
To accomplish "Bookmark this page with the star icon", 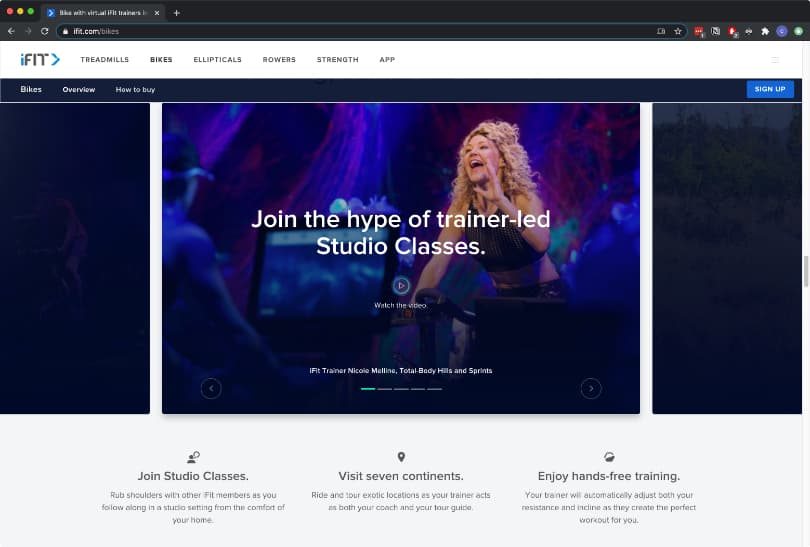I will point(677,31).
